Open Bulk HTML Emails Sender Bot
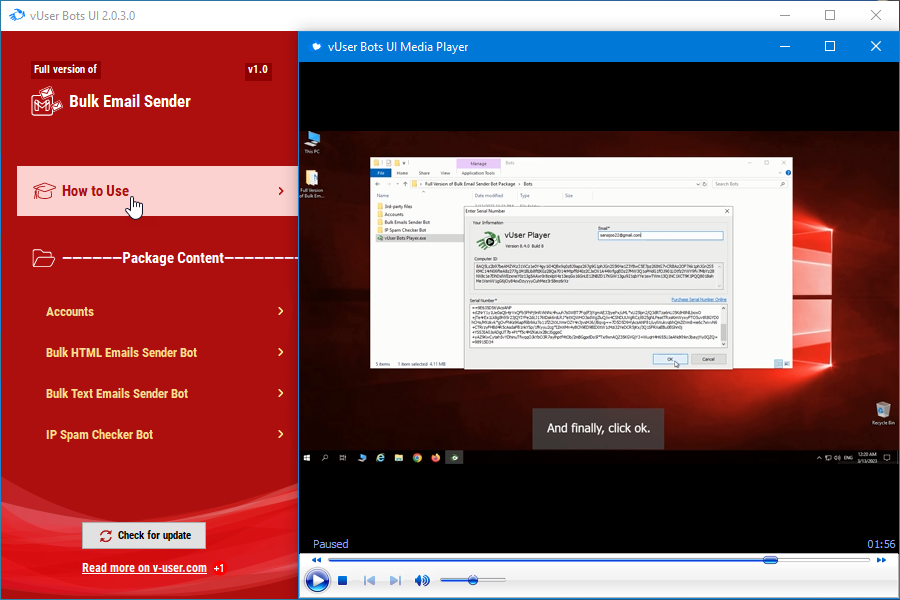The height and width of the screenshot is (600, 900). 121,353
